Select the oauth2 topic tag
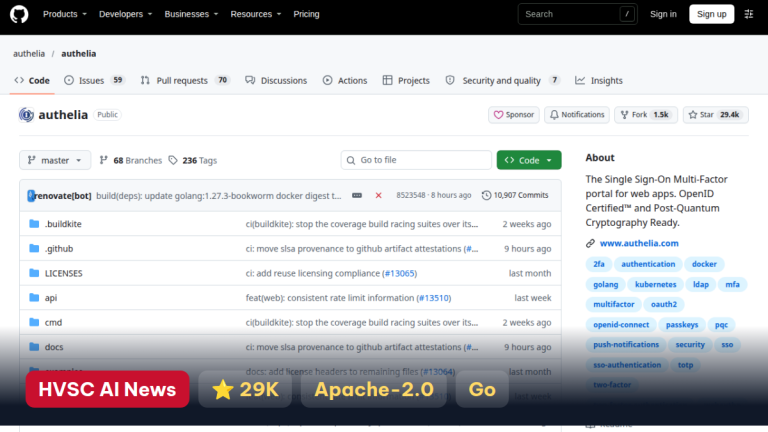Viewport: 768px width, 432px height. [x=664, y=304]
